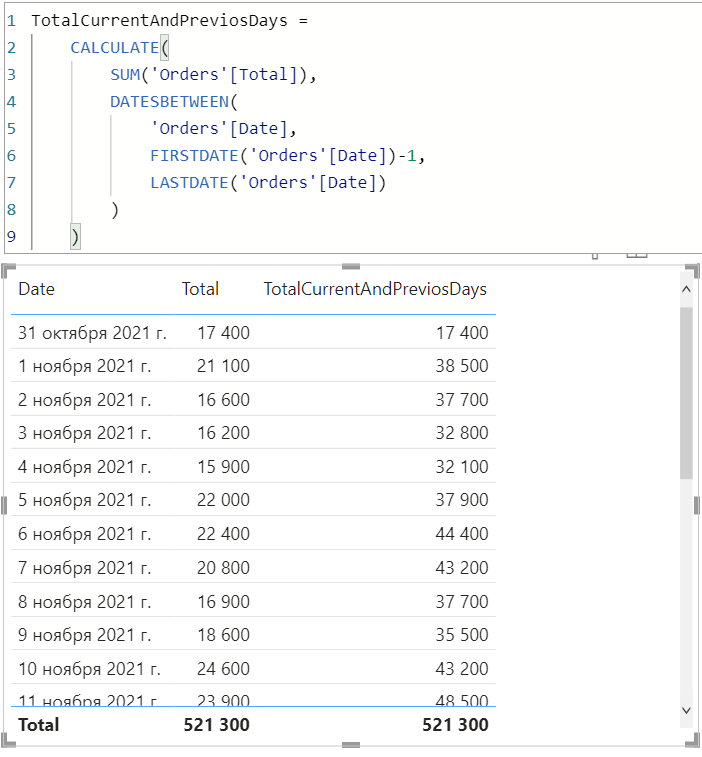Viewport: 702px width, 757px height.
Task: Click the Total value 22 000
Action: click(x=223, y=500)
